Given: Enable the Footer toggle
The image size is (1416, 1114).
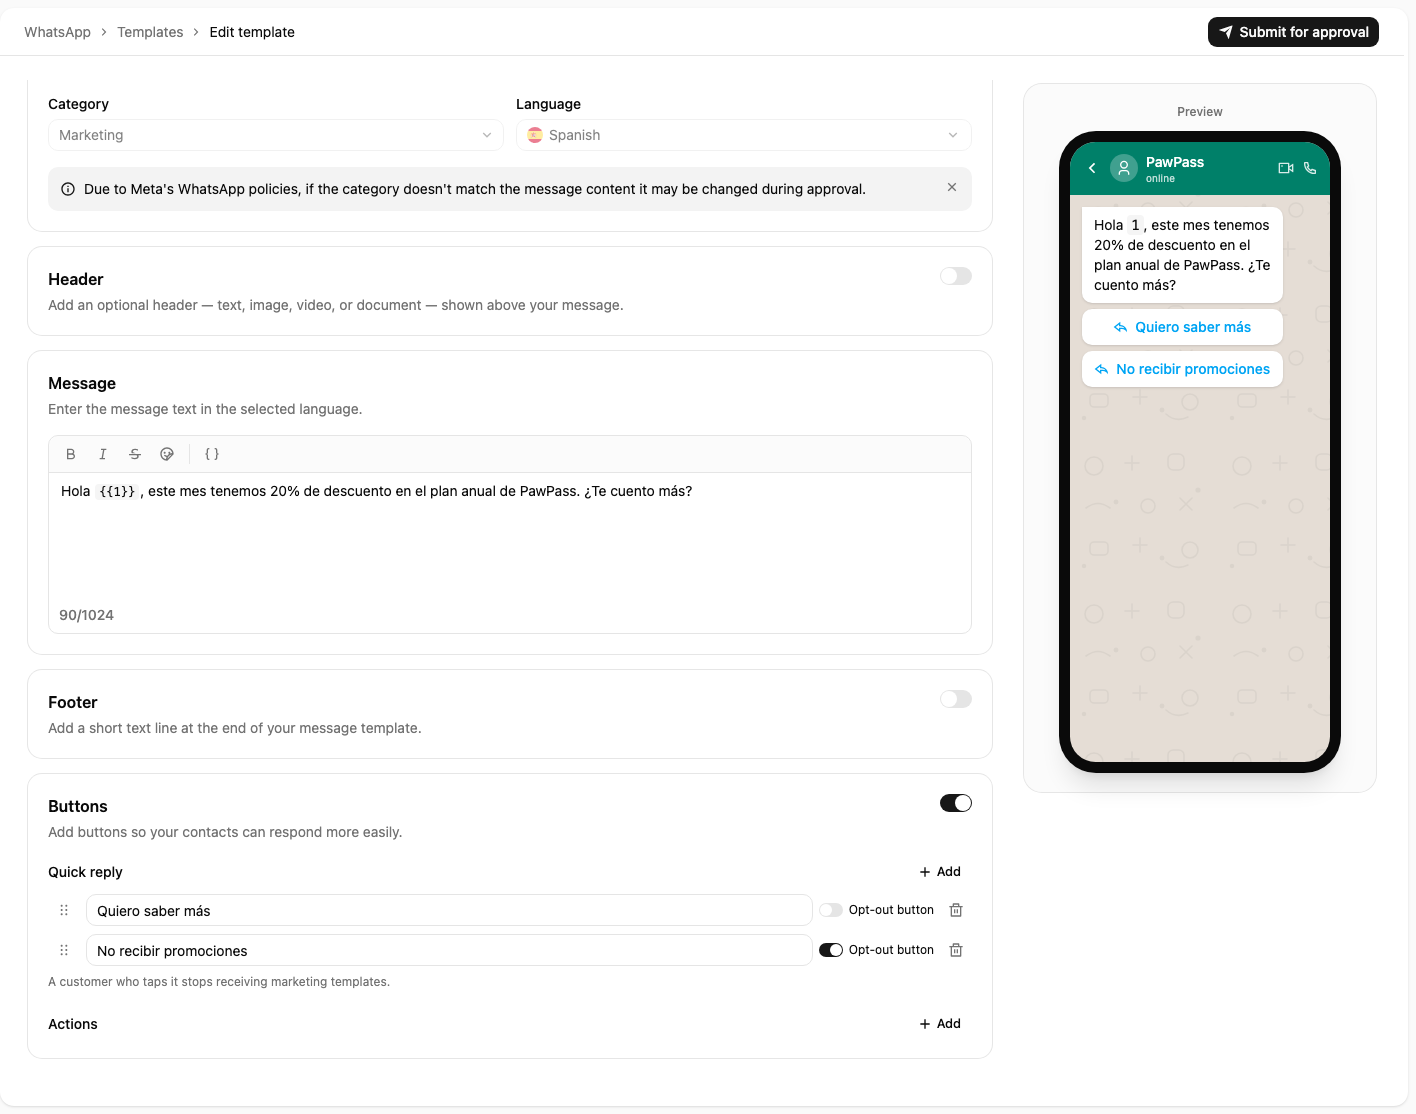Looking at the screenshot, I should pos(956,699).
